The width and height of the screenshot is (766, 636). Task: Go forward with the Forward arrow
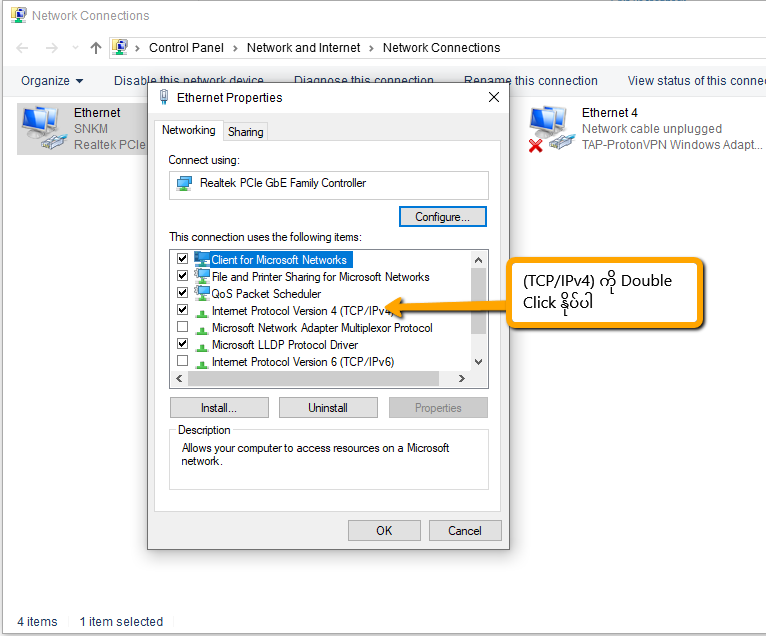[51, 48]
